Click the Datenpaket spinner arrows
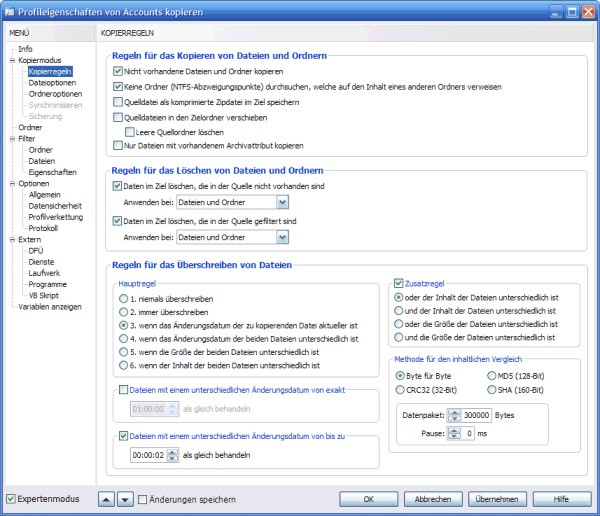Viewport: 600px width, 516px height. coord(454,415)
